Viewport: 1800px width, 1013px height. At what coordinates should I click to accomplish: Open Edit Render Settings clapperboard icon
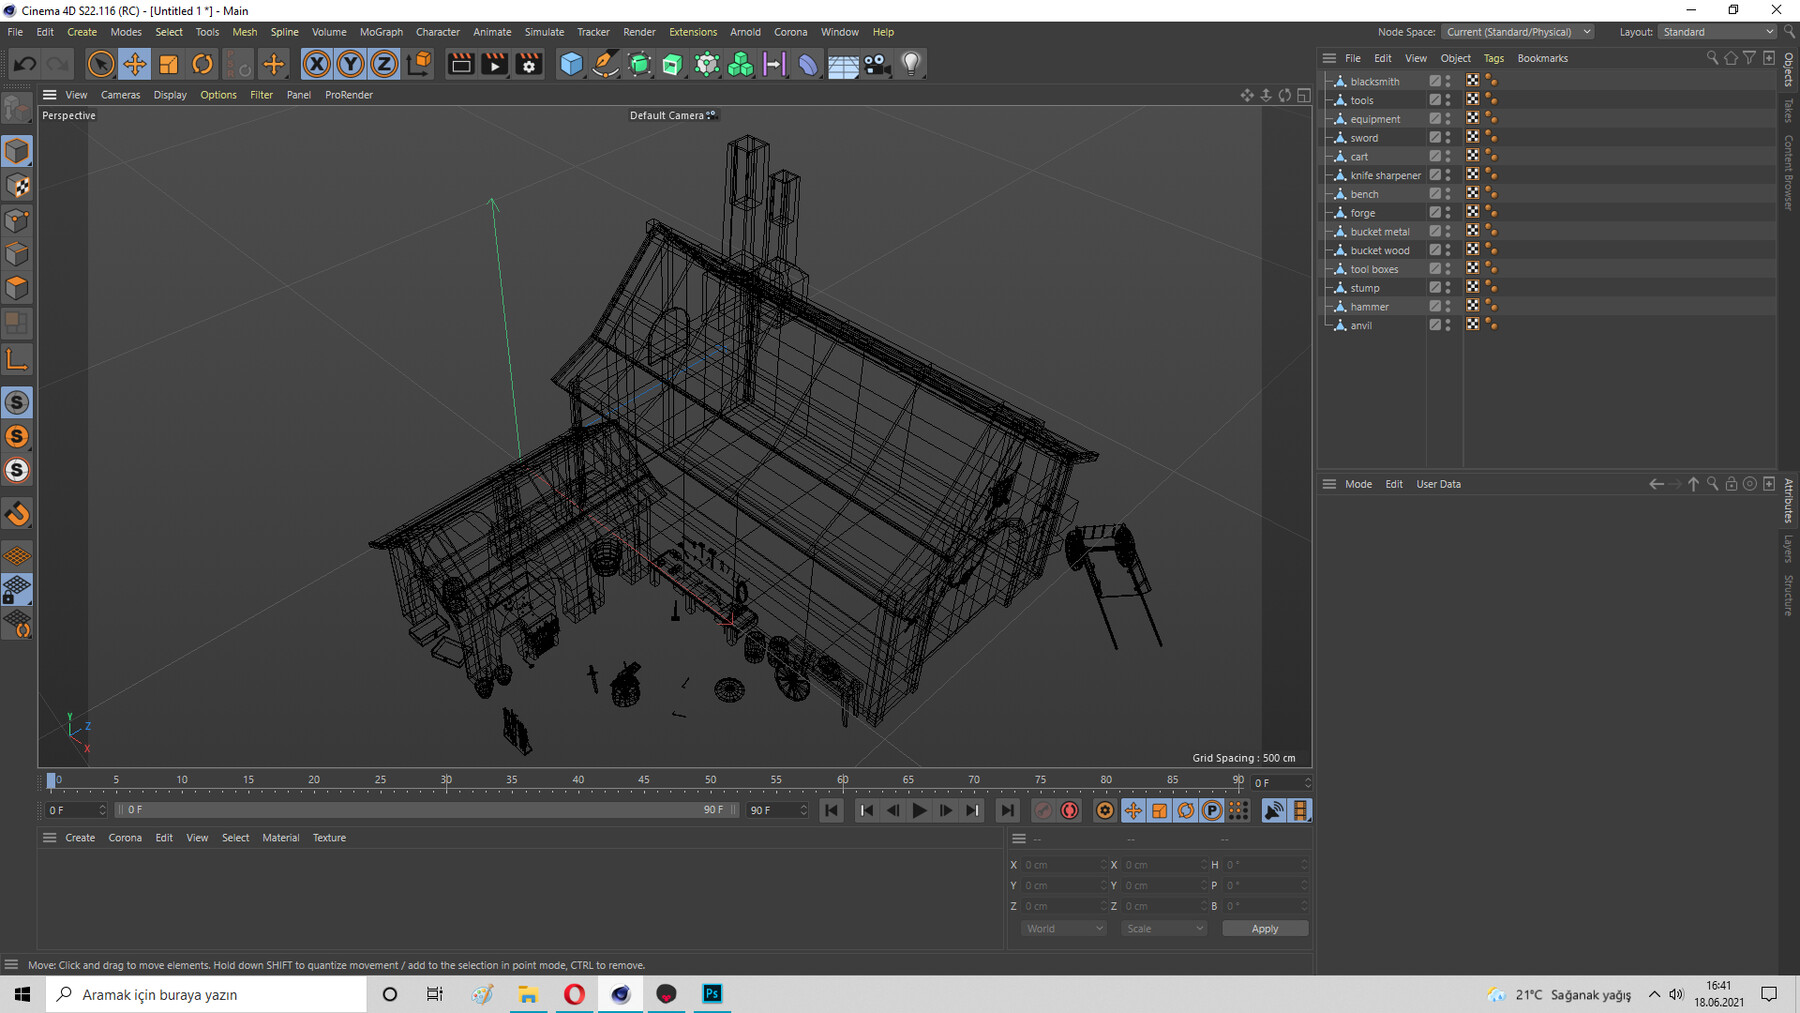529,65
